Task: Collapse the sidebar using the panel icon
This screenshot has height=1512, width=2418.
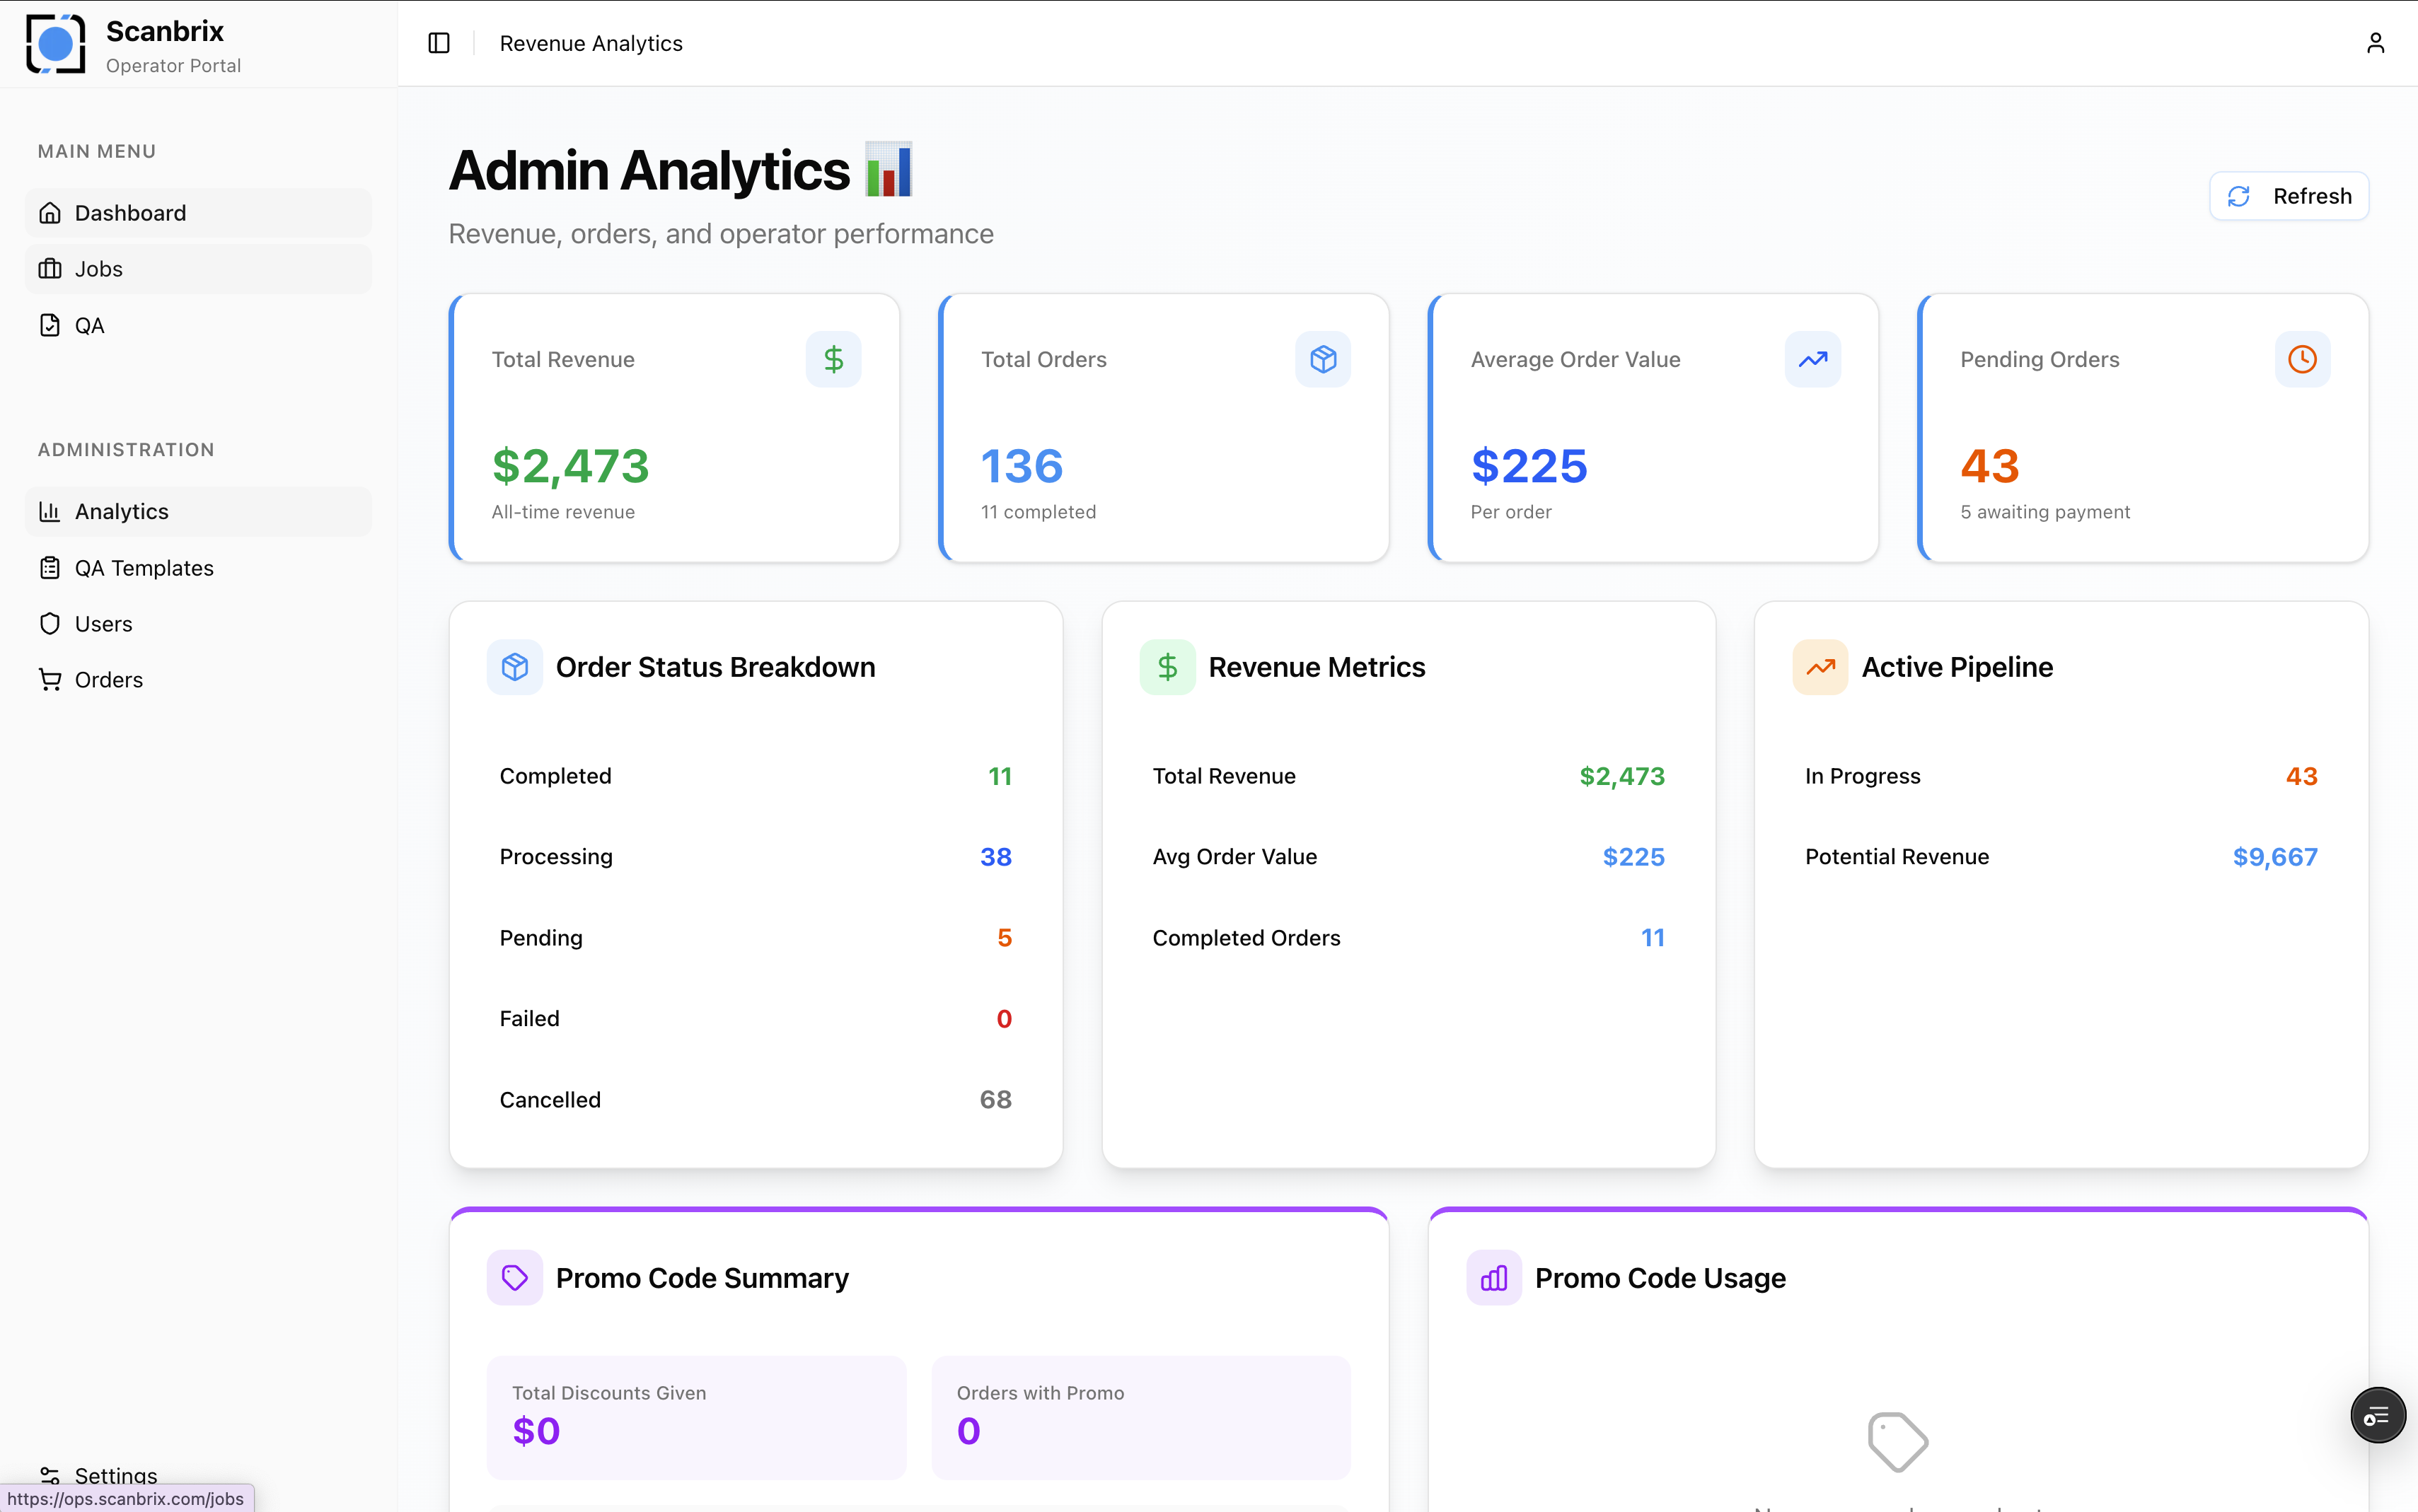Action: click(439, 43)
